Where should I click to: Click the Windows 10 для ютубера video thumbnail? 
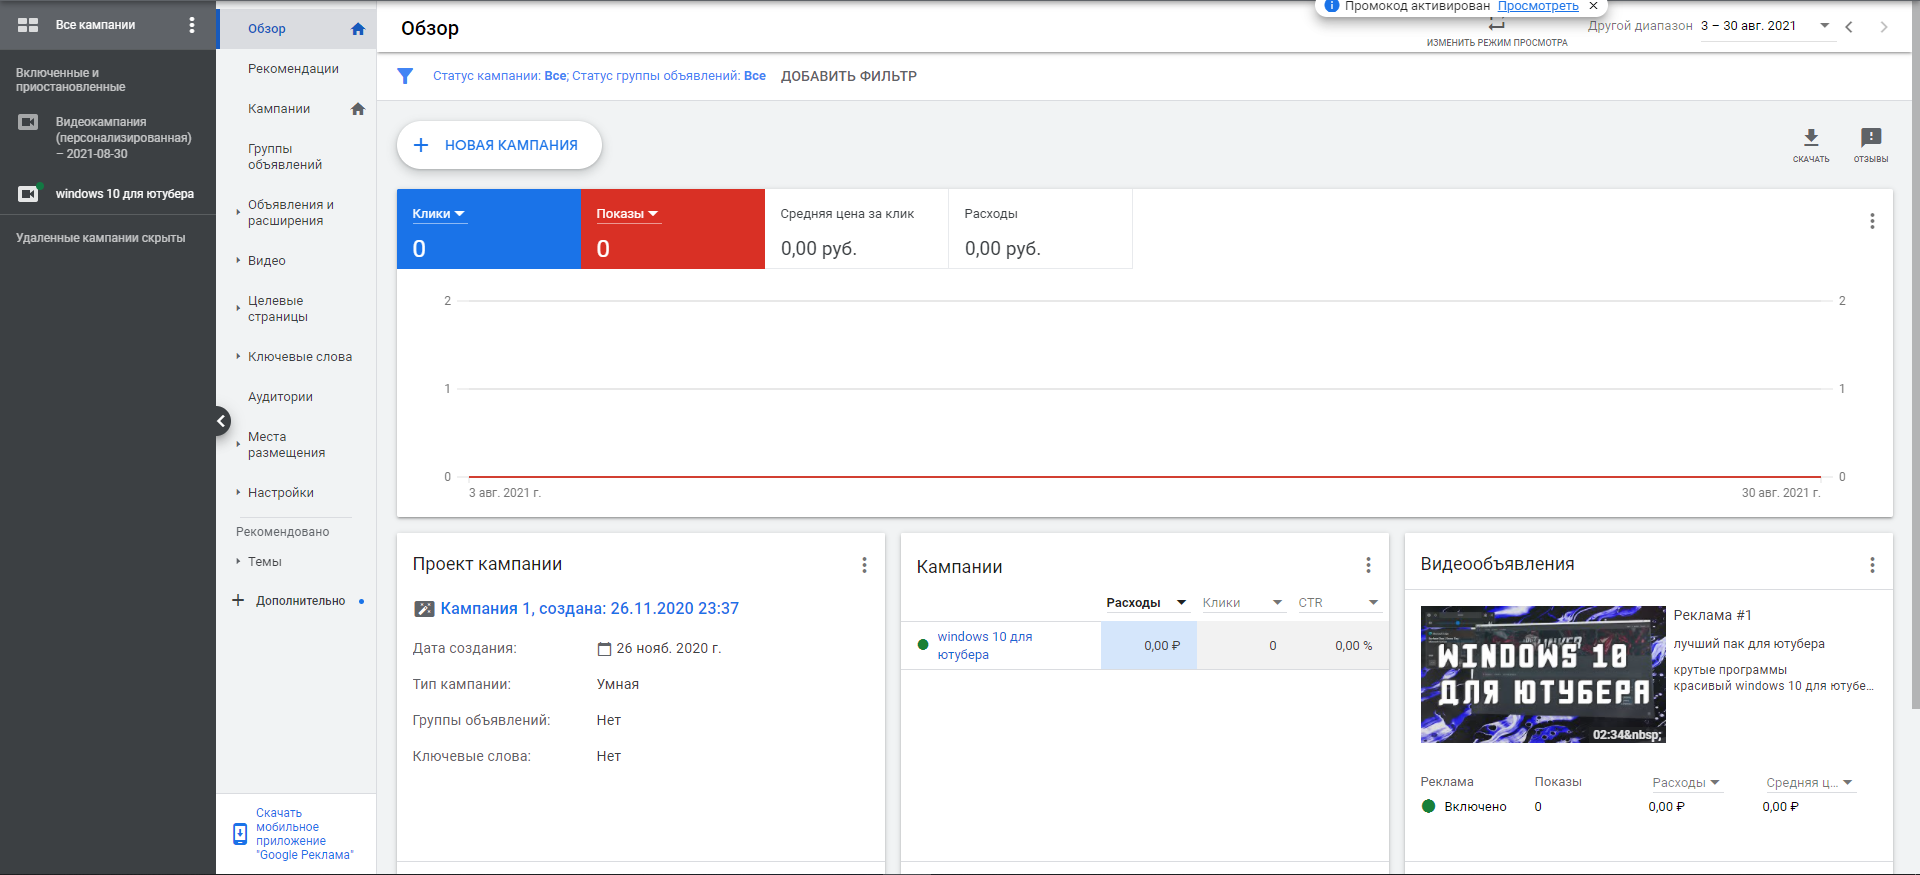click(x=1543, y=675)
